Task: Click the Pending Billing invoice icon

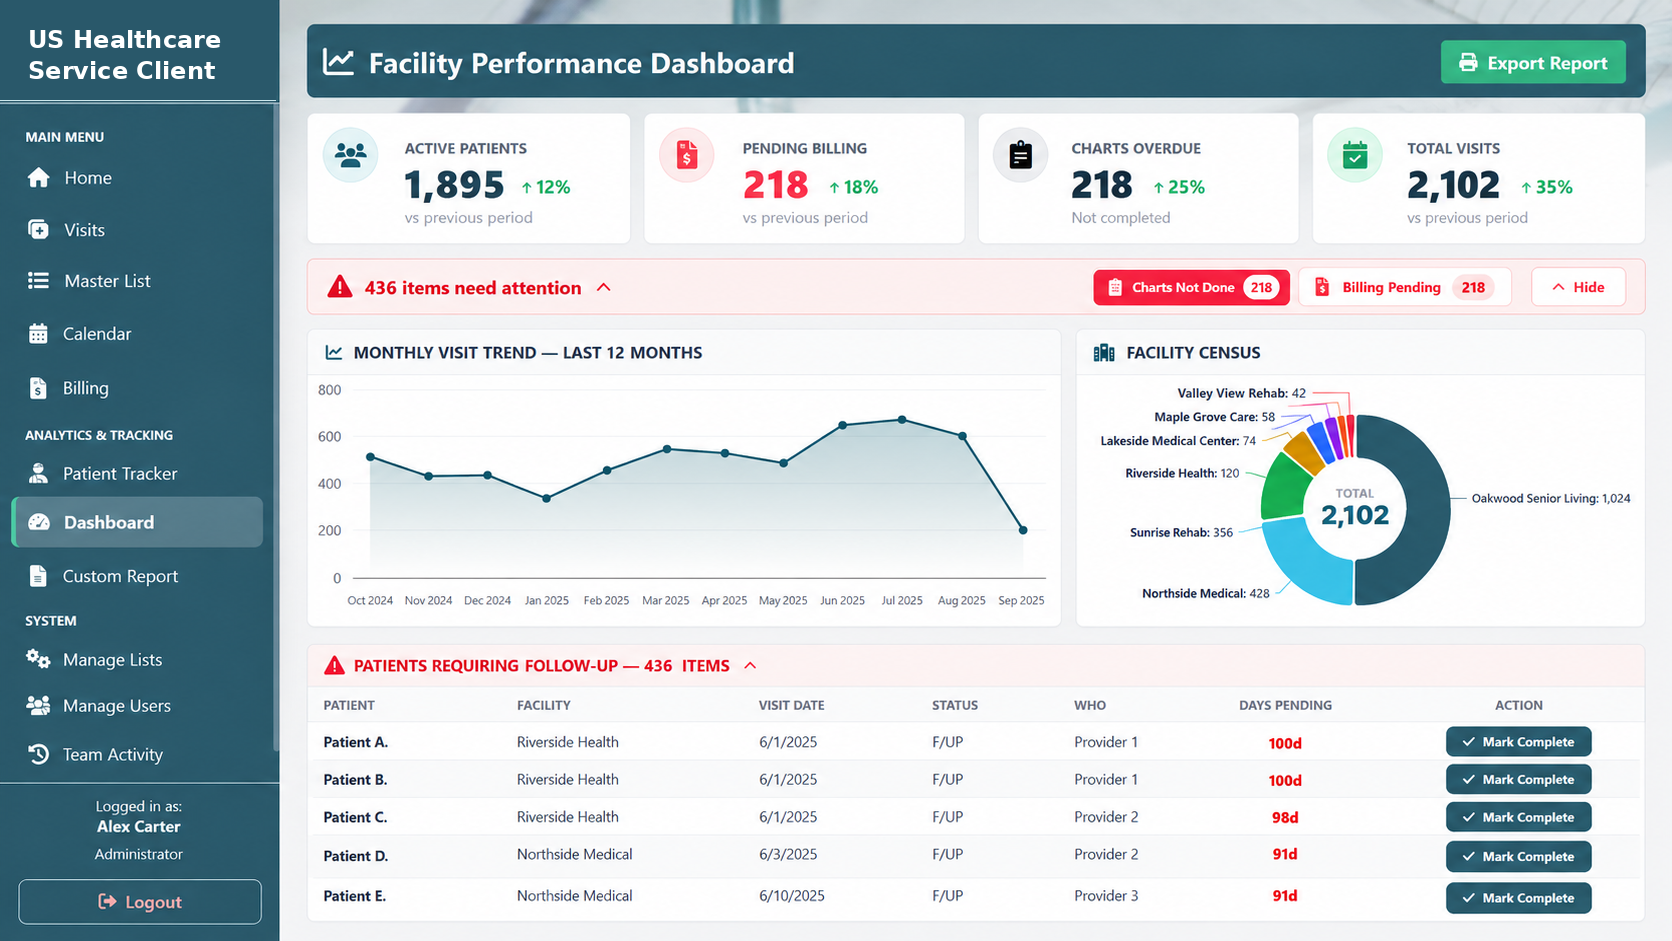Action: coord(687,155)
